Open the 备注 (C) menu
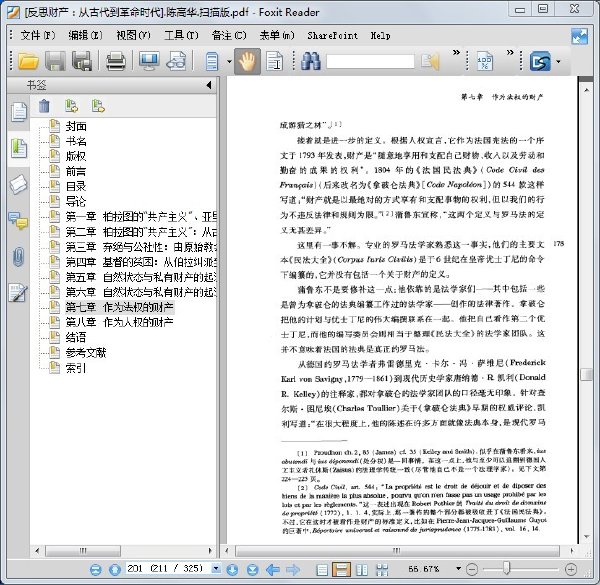 point(229,36)
